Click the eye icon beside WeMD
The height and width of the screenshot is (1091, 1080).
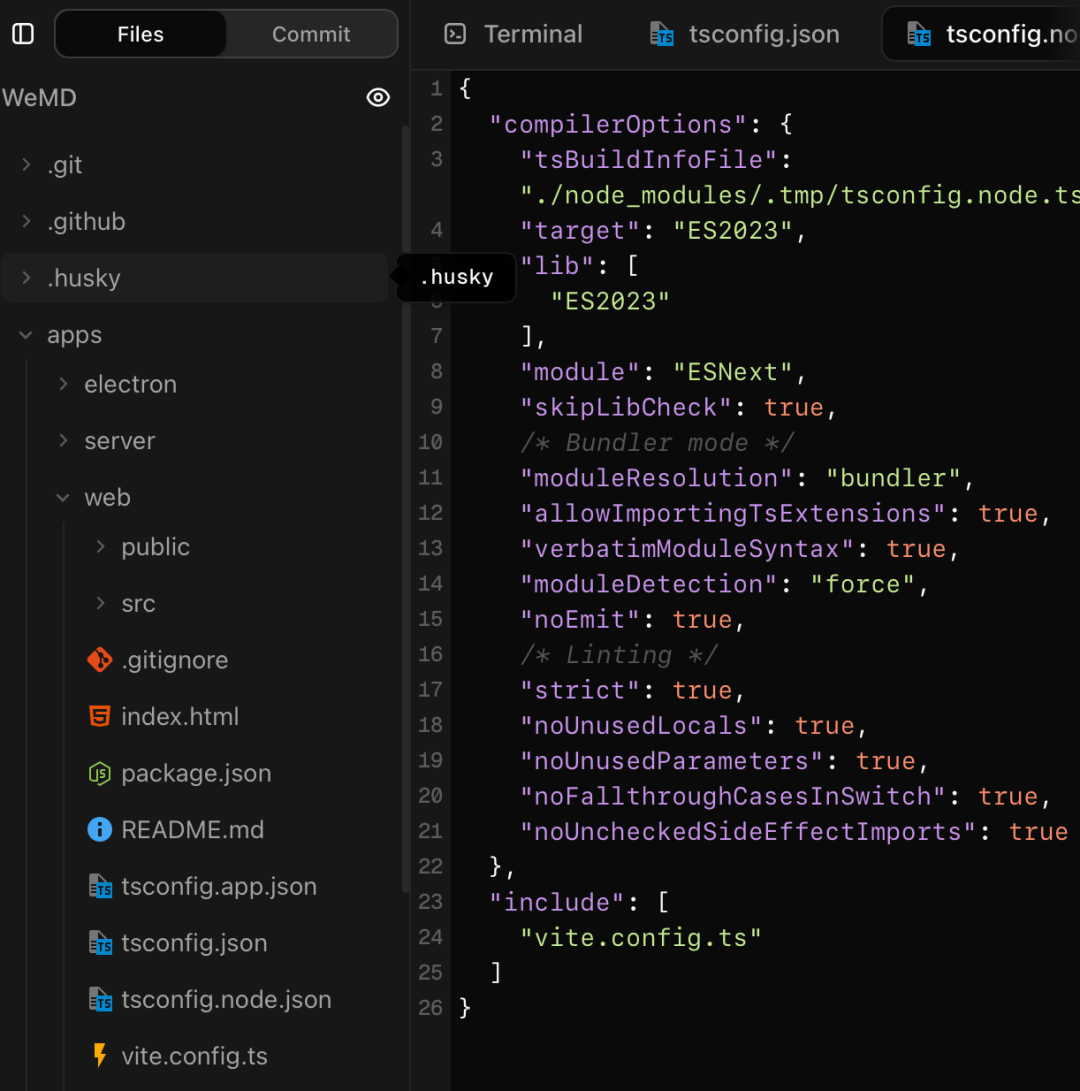(378, 97)
